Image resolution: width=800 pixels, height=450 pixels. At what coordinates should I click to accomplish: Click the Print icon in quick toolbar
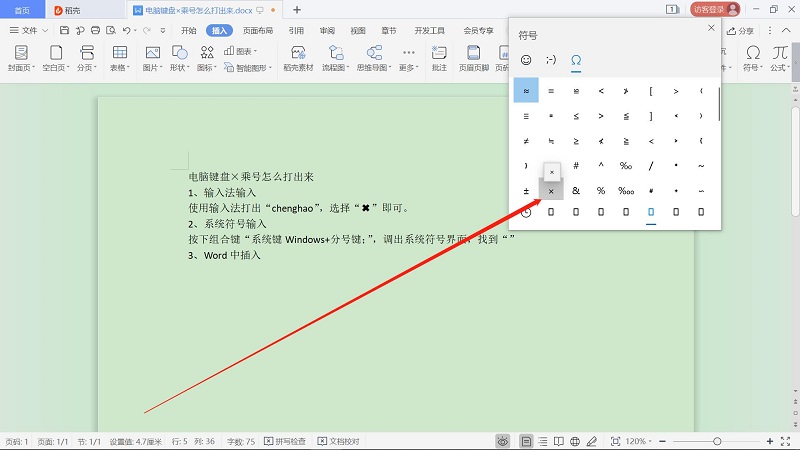[93, 31]
